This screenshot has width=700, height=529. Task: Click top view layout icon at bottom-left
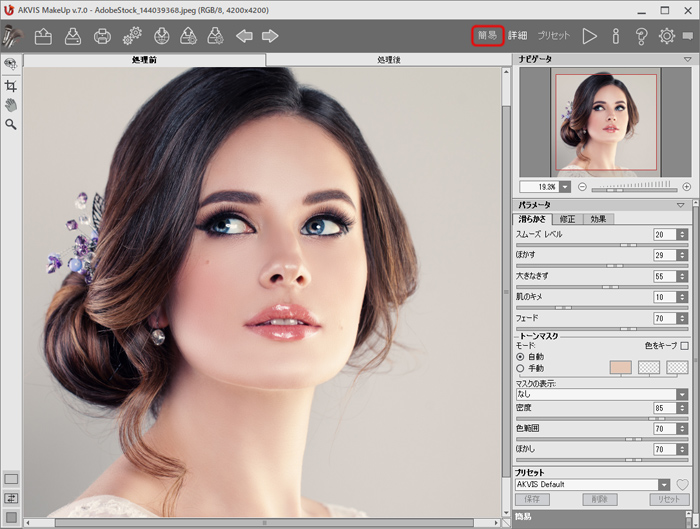[x=11, y=479]
